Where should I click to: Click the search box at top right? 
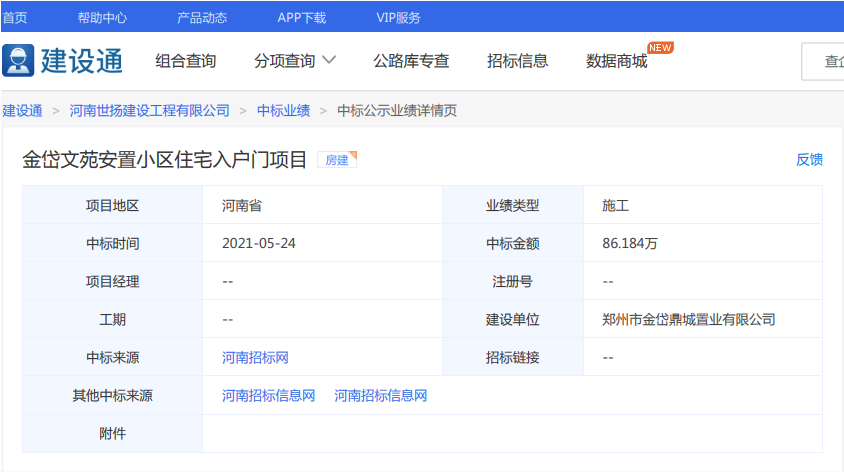coord(822,61)
